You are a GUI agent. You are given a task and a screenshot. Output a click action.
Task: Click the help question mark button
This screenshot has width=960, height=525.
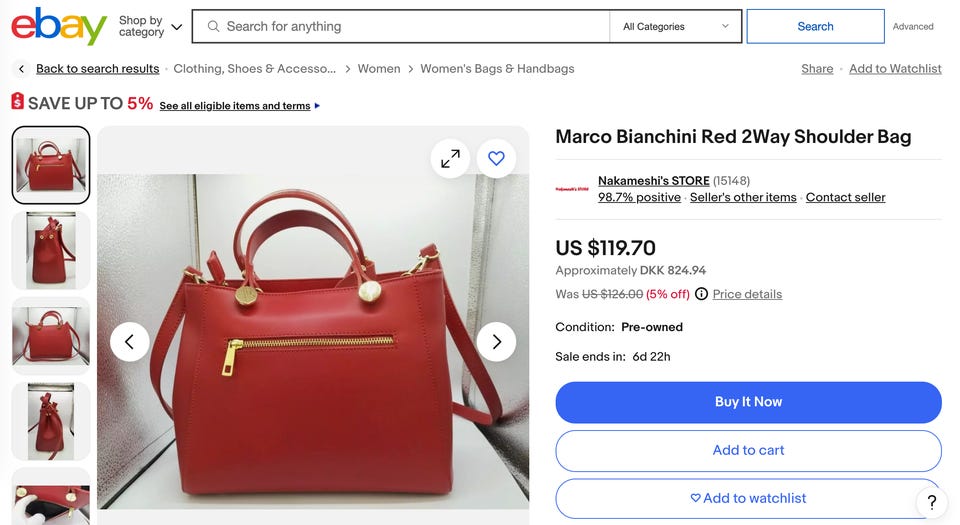pos(931,502)
